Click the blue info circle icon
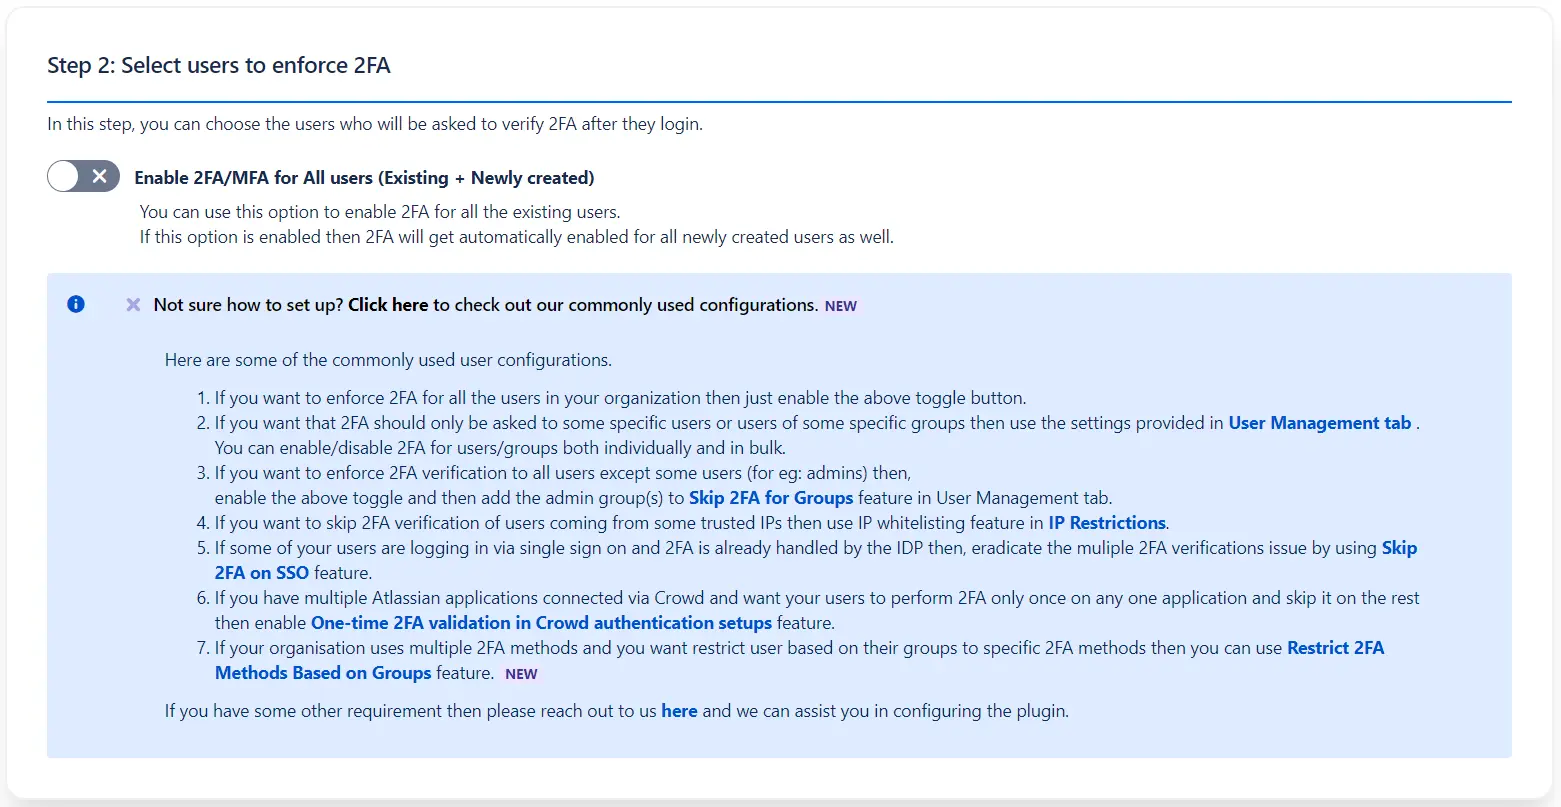This screenshot has width=1561, height=807. 76,304
